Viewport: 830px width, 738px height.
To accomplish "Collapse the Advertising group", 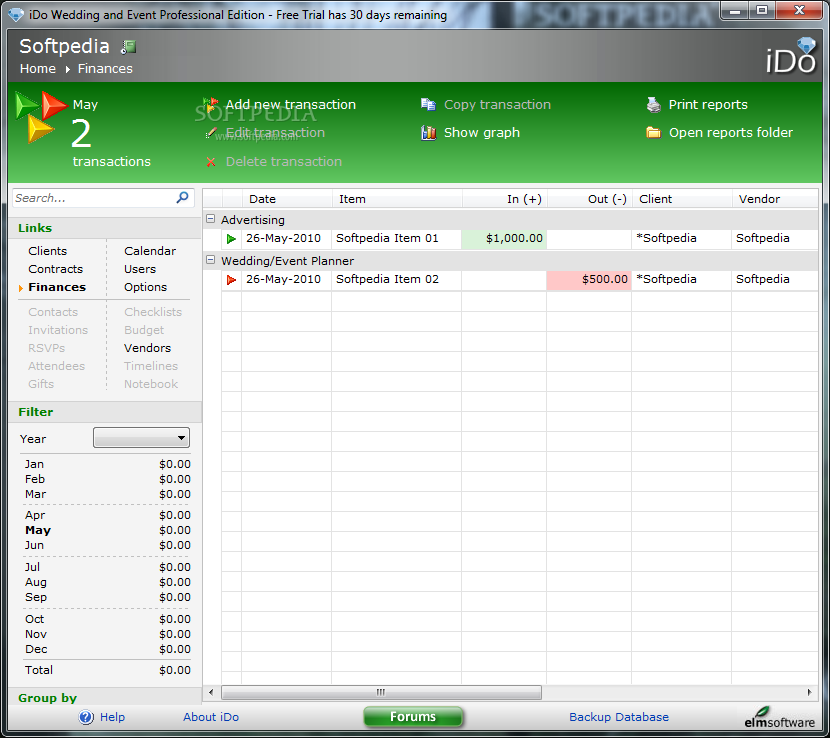I will point(211,219).
